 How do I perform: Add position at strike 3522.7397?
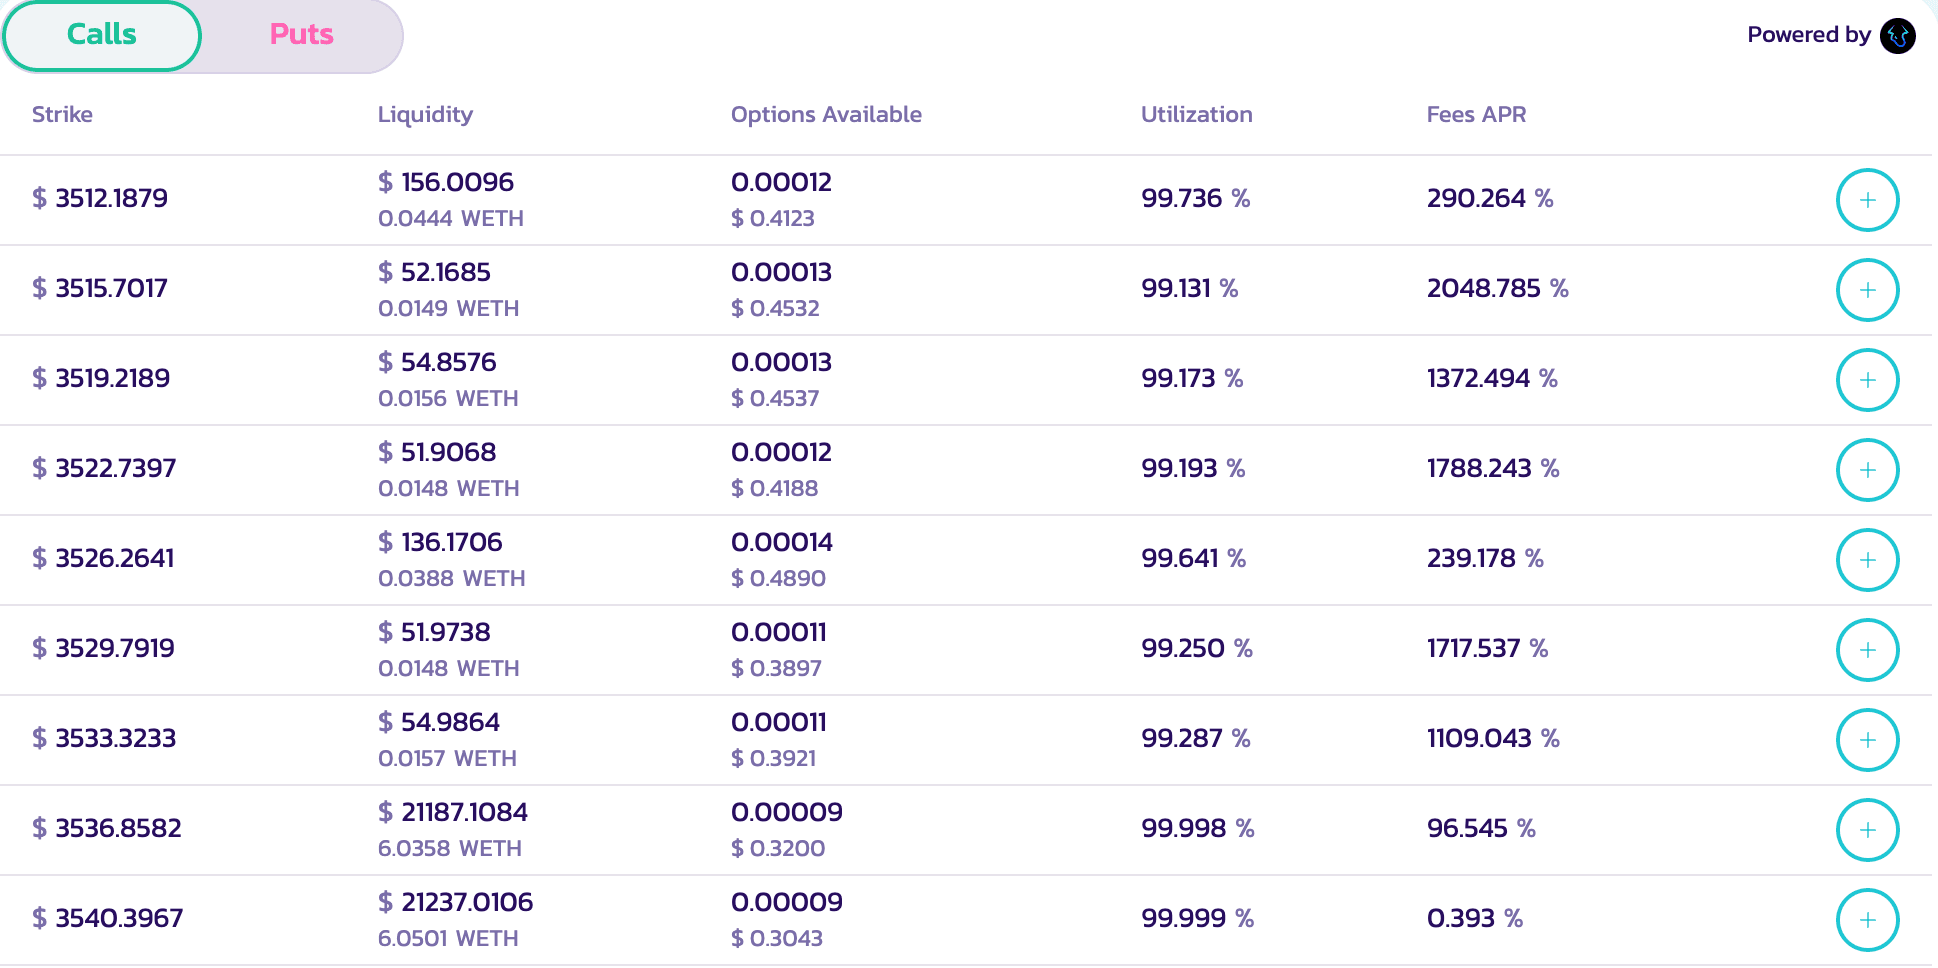(x=1866, y=470)
